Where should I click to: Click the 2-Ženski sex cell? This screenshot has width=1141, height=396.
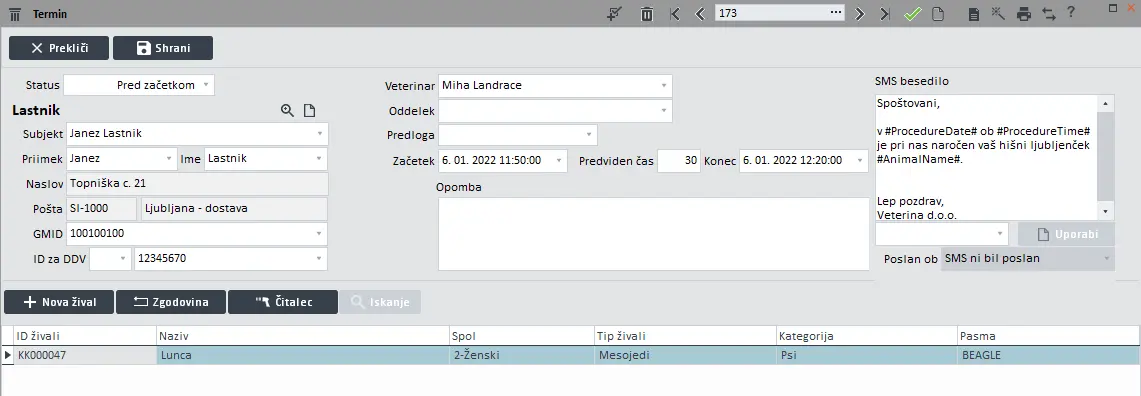(522, 355)
